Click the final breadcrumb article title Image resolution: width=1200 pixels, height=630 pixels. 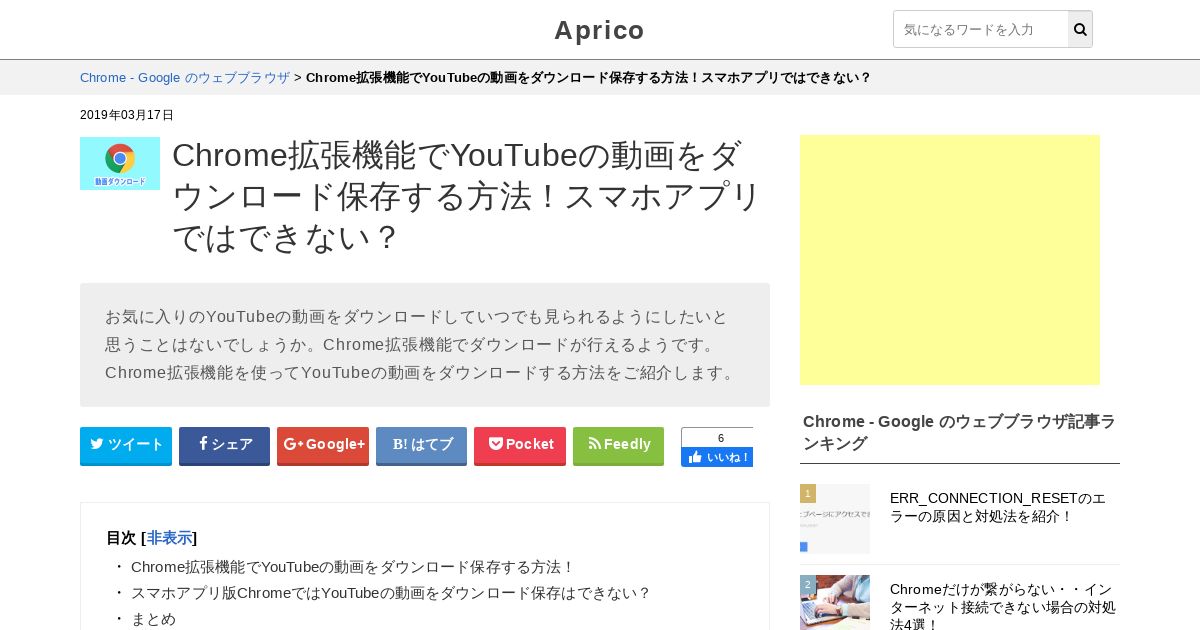[x=588, y=77]
